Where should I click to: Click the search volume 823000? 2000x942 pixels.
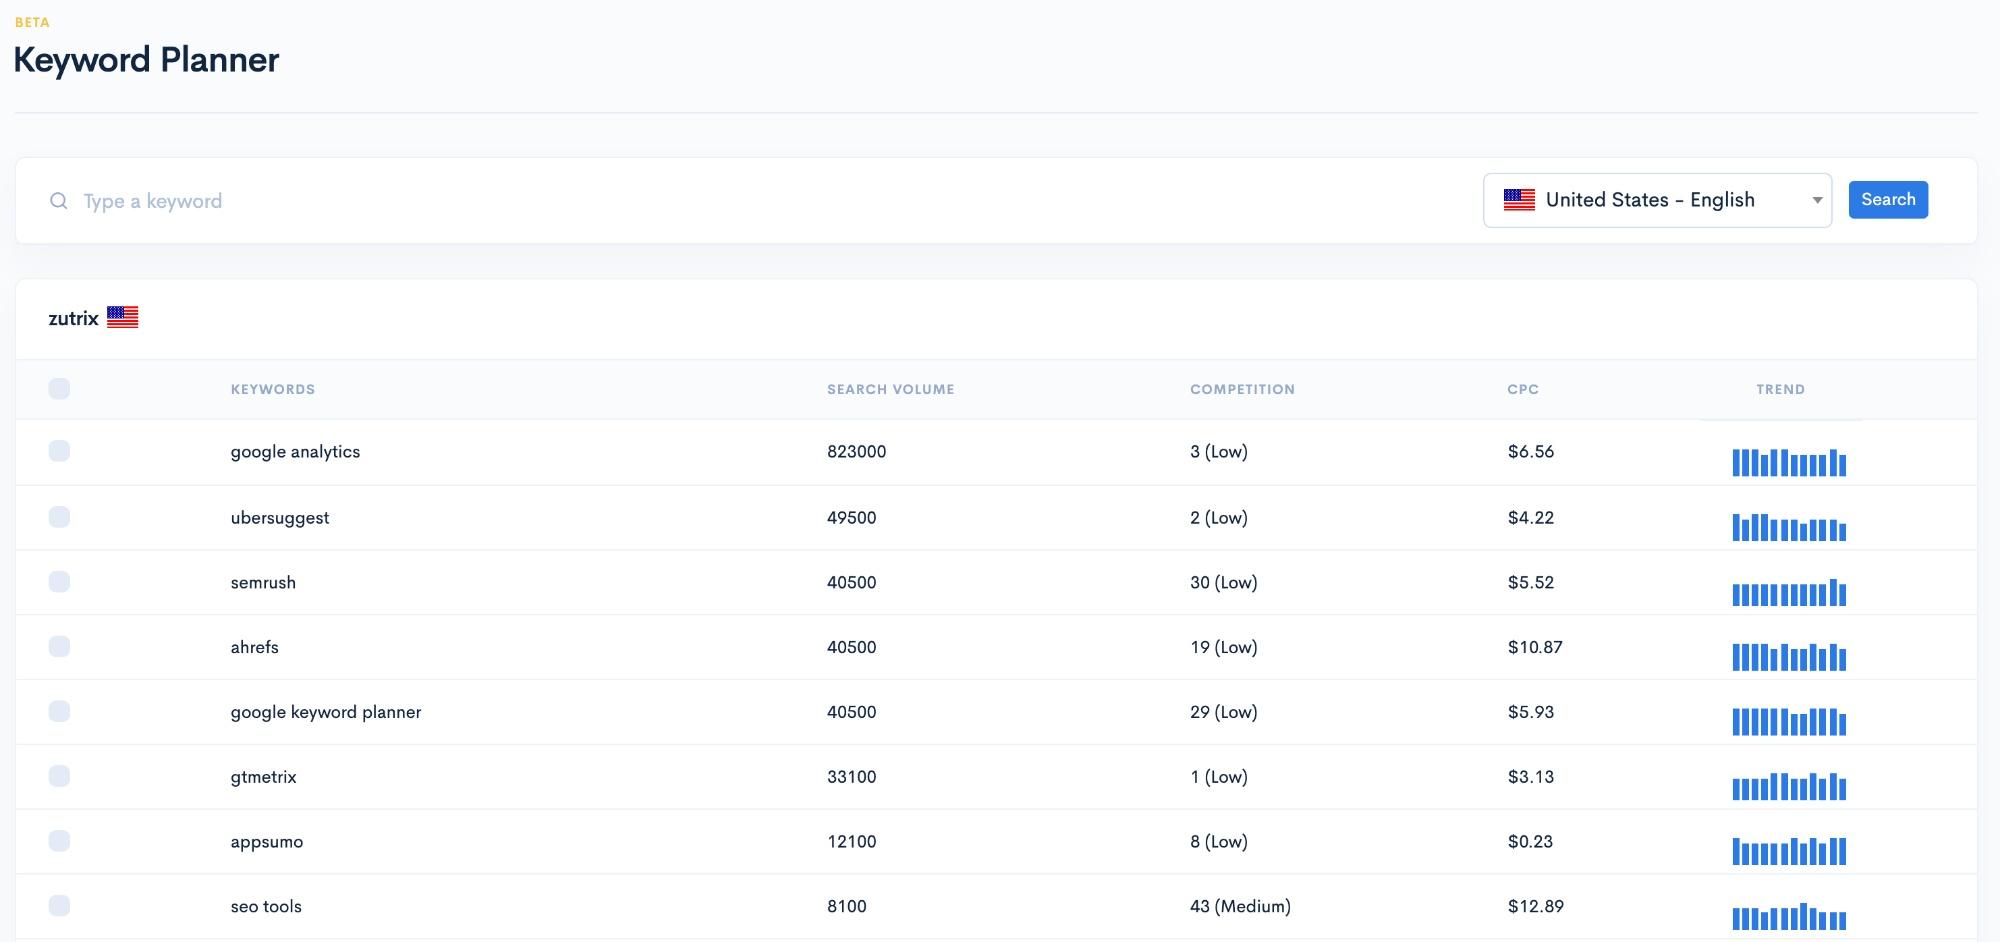(857, 451)
